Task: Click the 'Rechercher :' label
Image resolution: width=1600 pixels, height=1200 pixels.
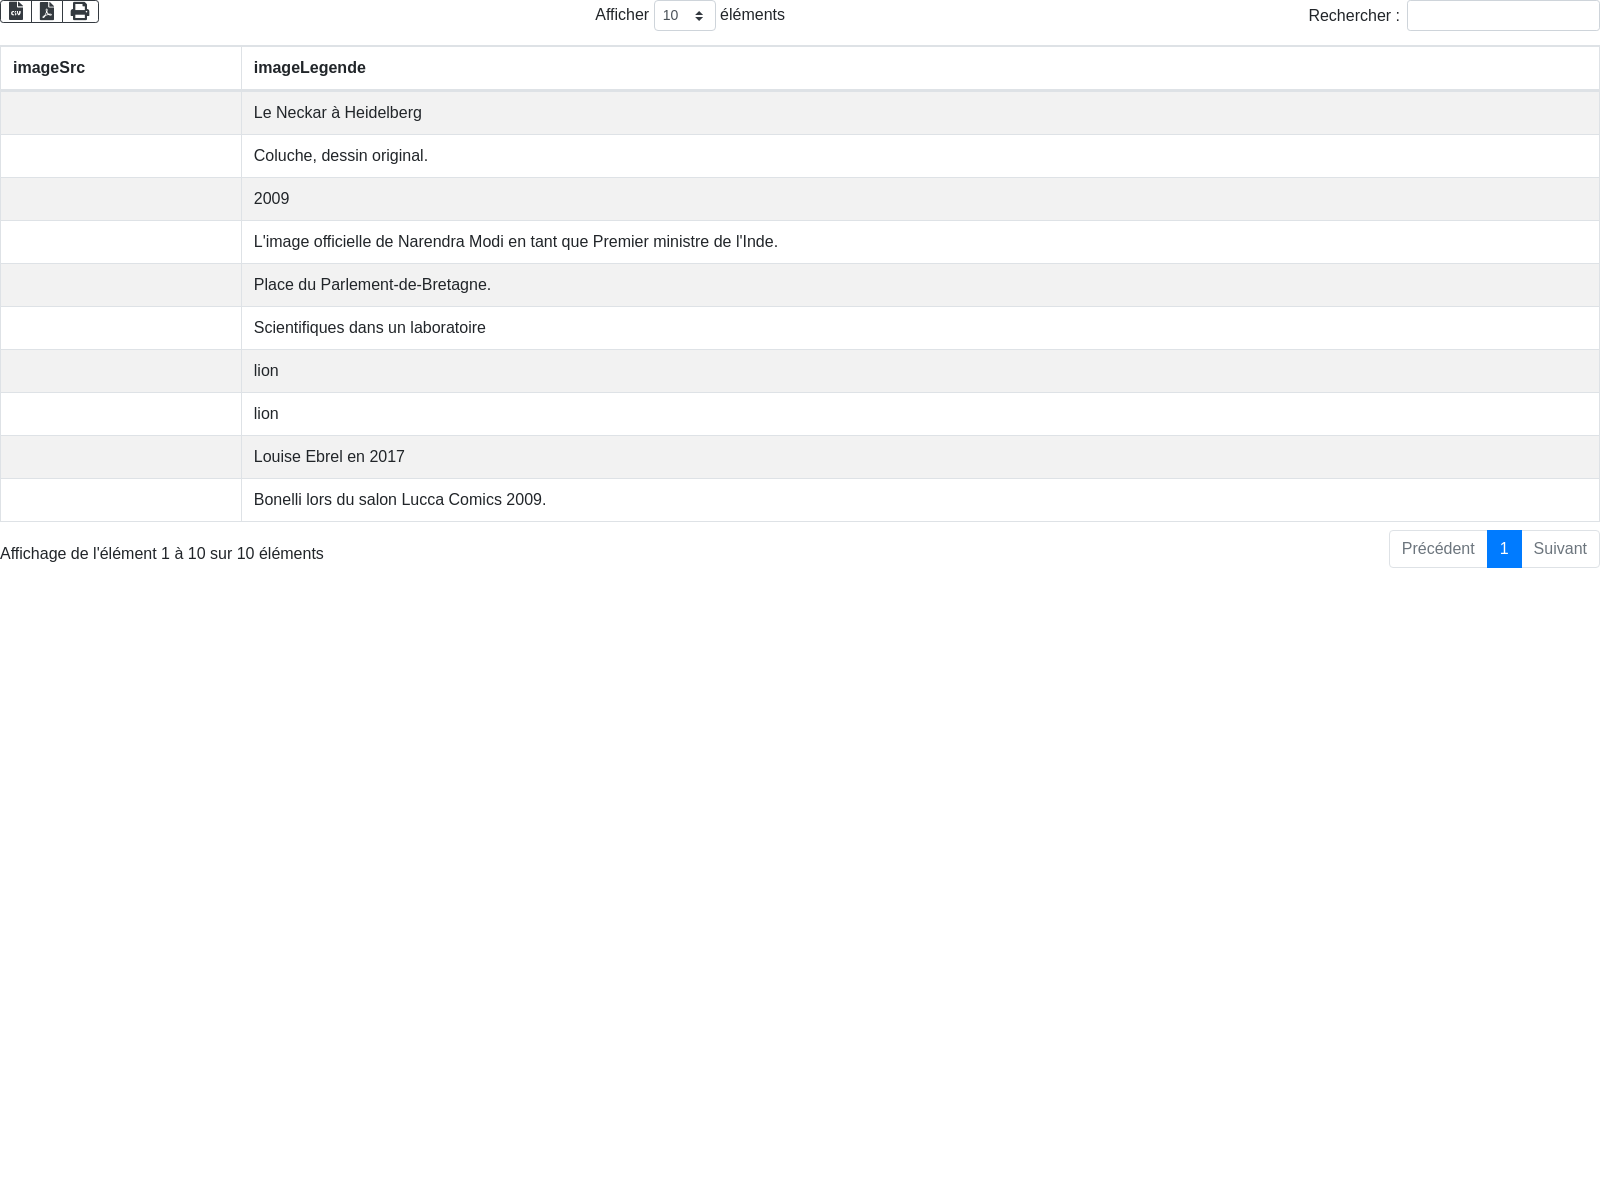Action: click(x=1354, y=16)
